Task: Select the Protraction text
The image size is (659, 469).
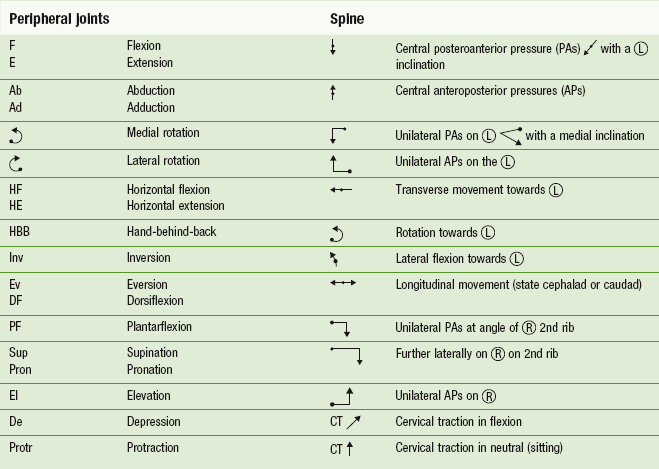Action: coord(153,448)
